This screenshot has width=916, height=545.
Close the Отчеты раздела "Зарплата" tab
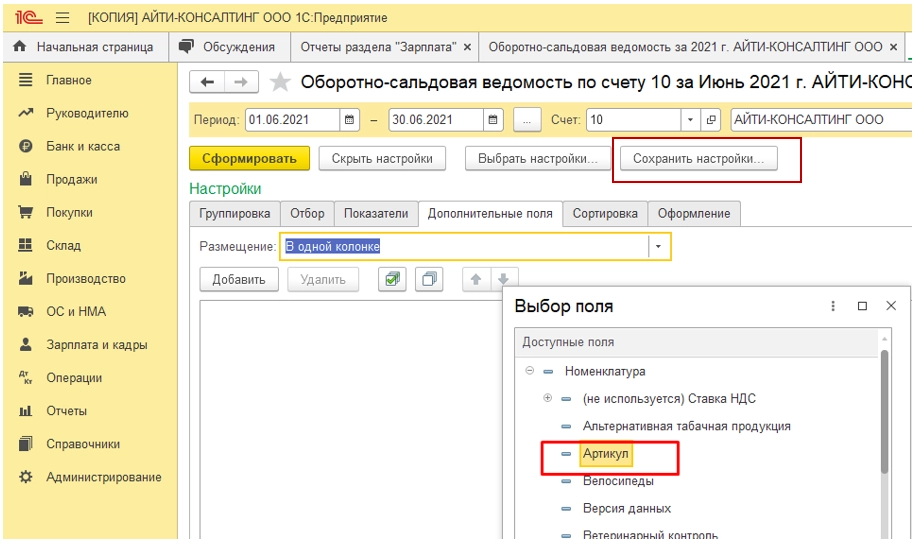(x=467, y=47)
